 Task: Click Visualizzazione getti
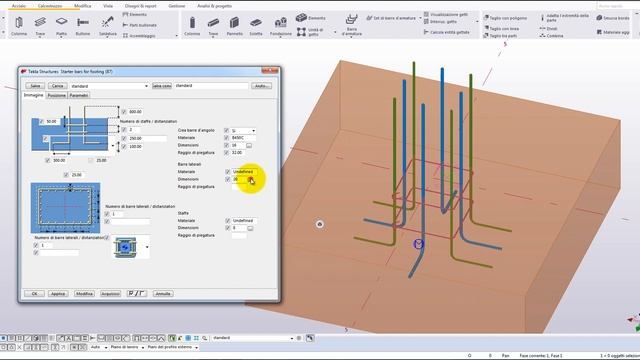coord(446,14)
